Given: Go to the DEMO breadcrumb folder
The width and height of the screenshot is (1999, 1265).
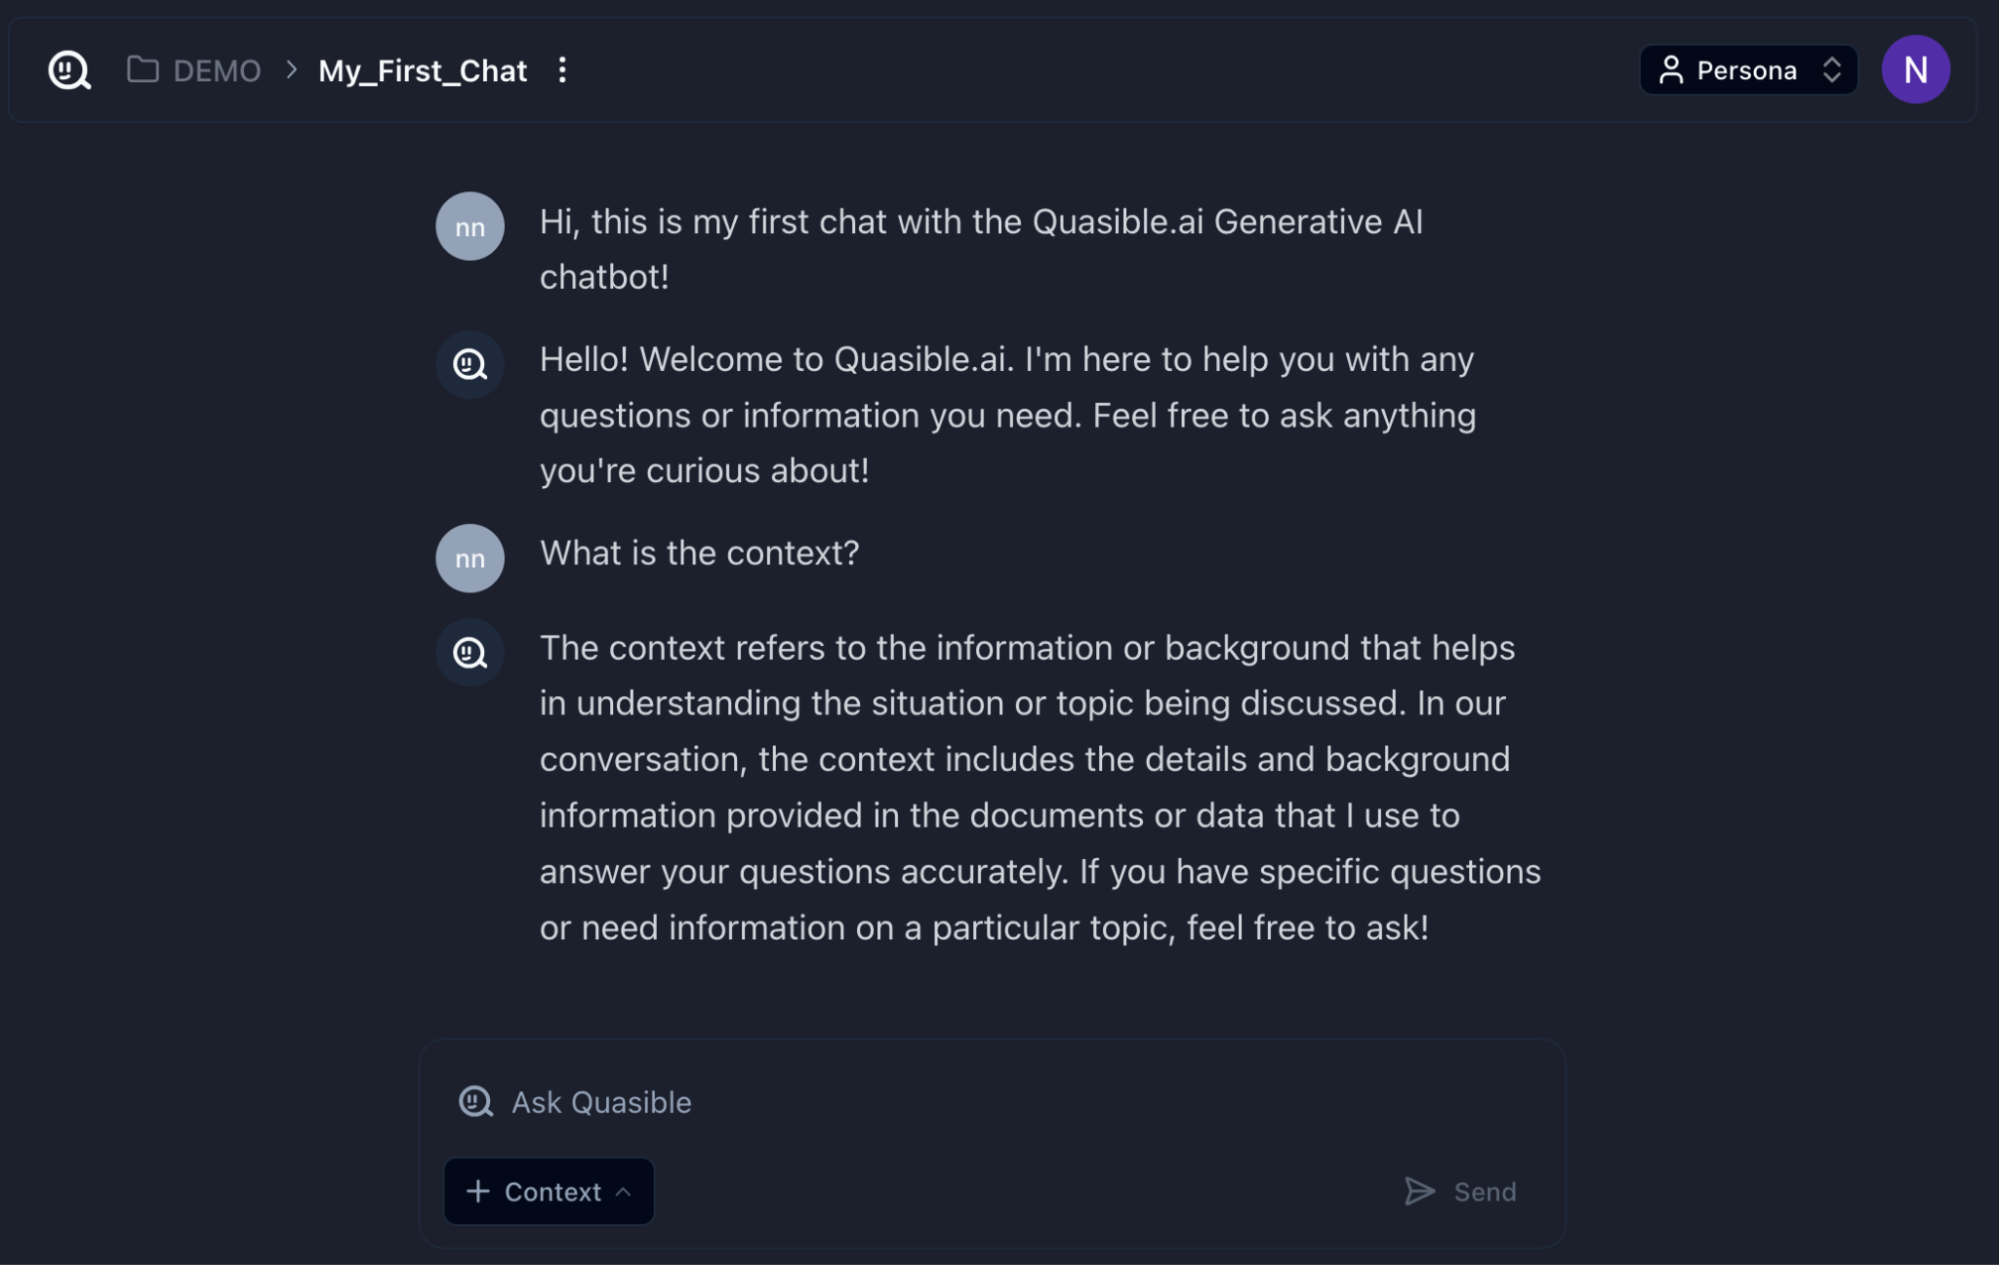Looking at the screenshot, I should (216, 71).
